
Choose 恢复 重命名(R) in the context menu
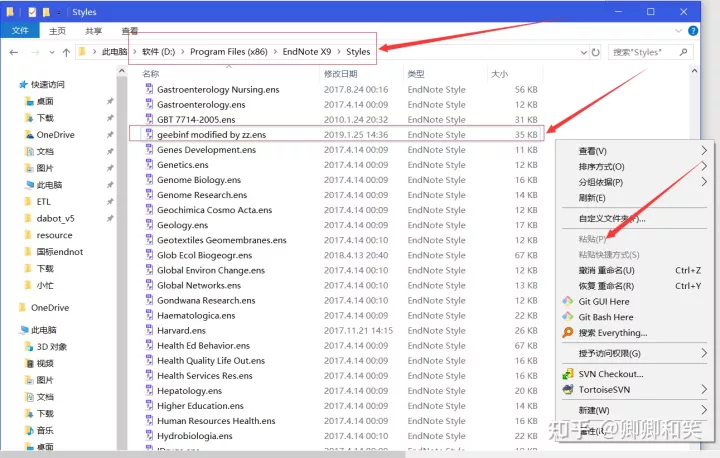606,286
